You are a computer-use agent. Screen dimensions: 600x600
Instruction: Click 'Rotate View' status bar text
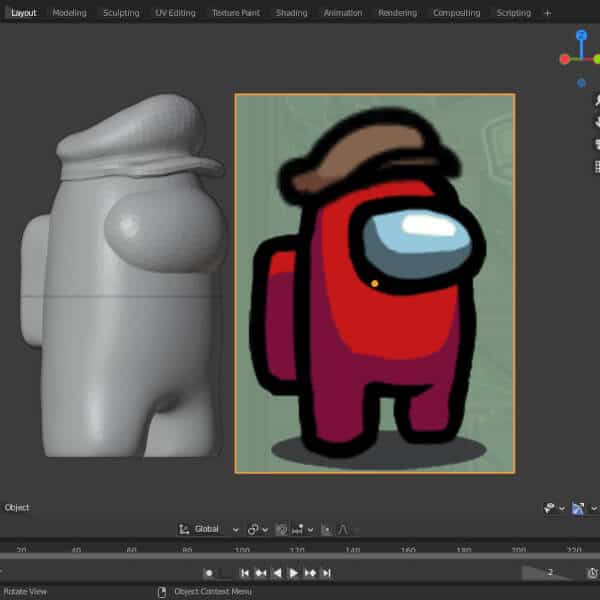(x=25, y=592)
